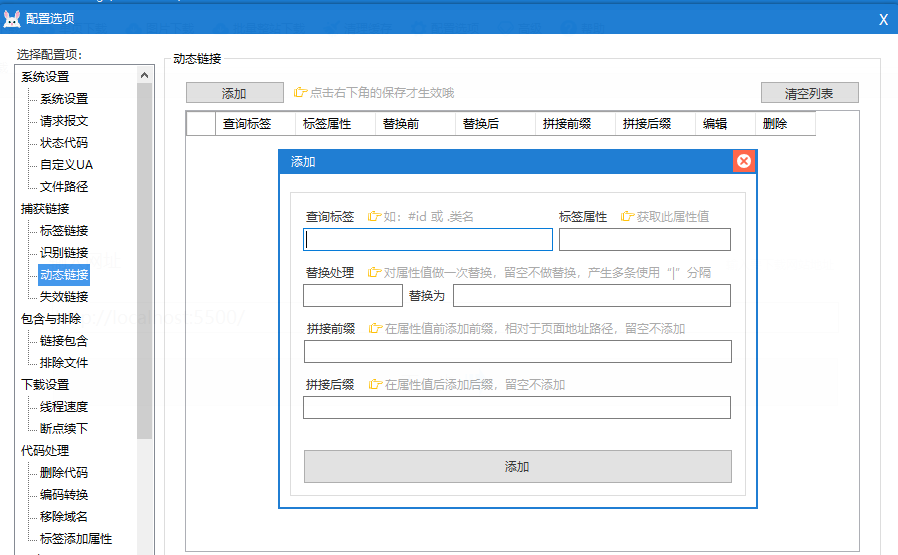Collapse the 系统设置 tree group
Viewport: 898px width, 555px height.
pos(45,77)
